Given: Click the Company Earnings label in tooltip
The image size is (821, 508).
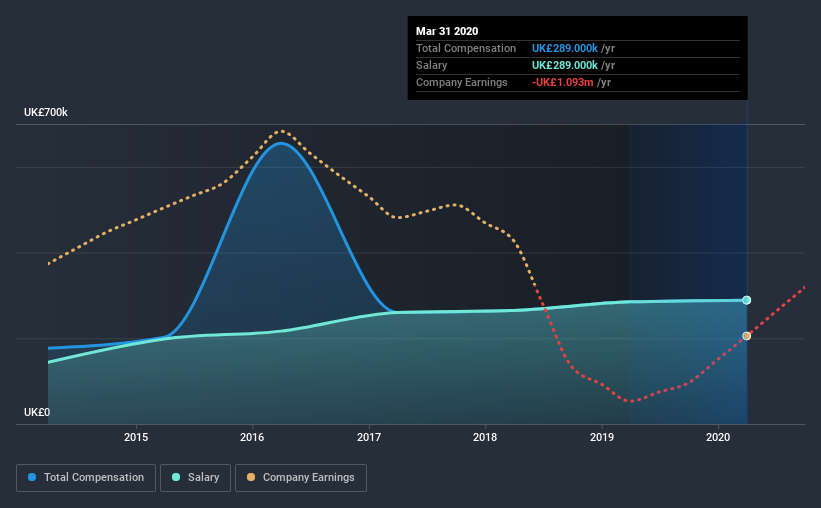Looking at the screenshot, I should point(461,82).
